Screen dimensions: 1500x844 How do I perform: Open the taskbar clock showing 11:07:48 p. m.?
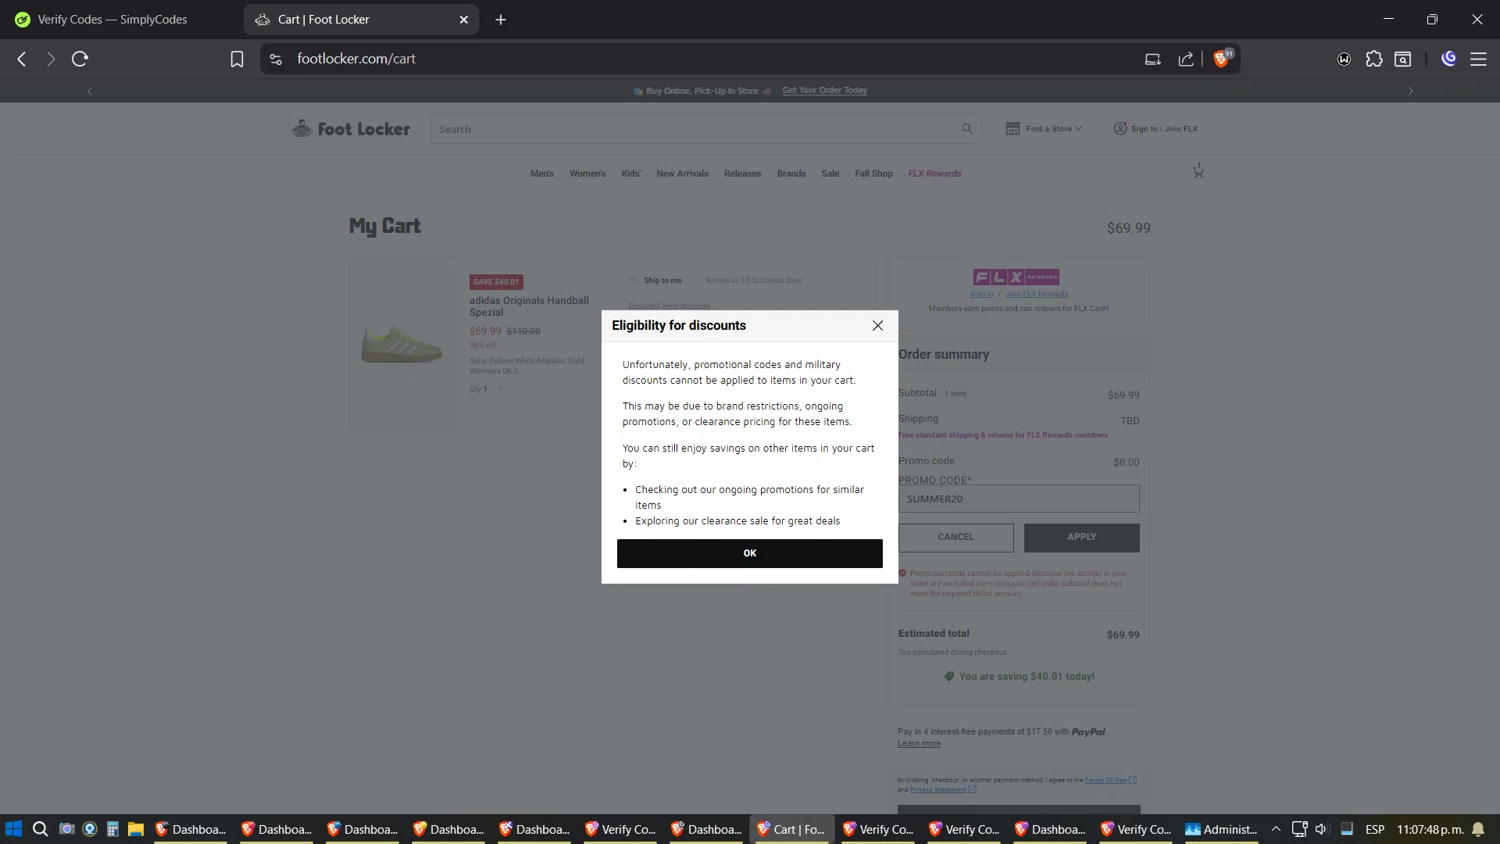[1430, 829]
